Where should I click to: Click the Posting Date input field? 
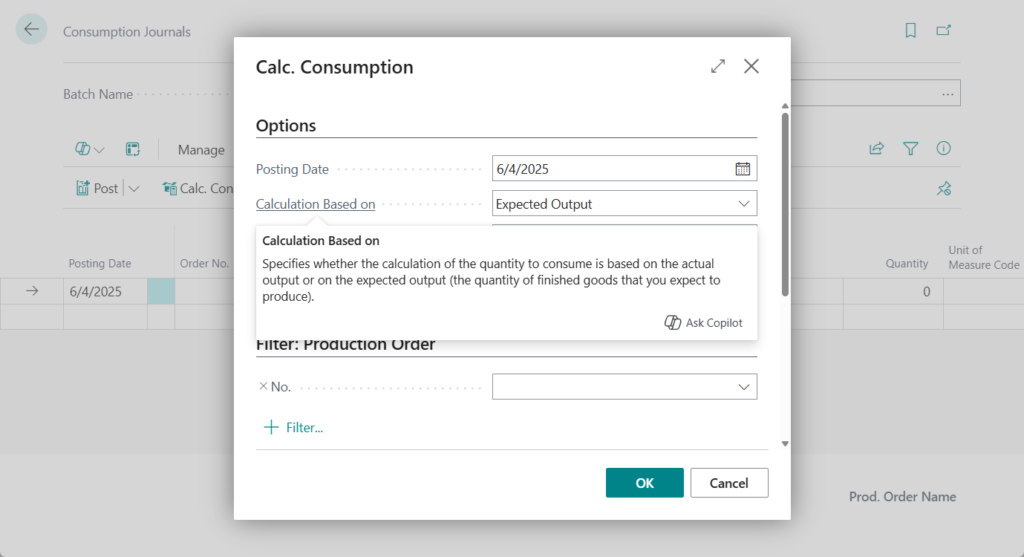point(612,169)
